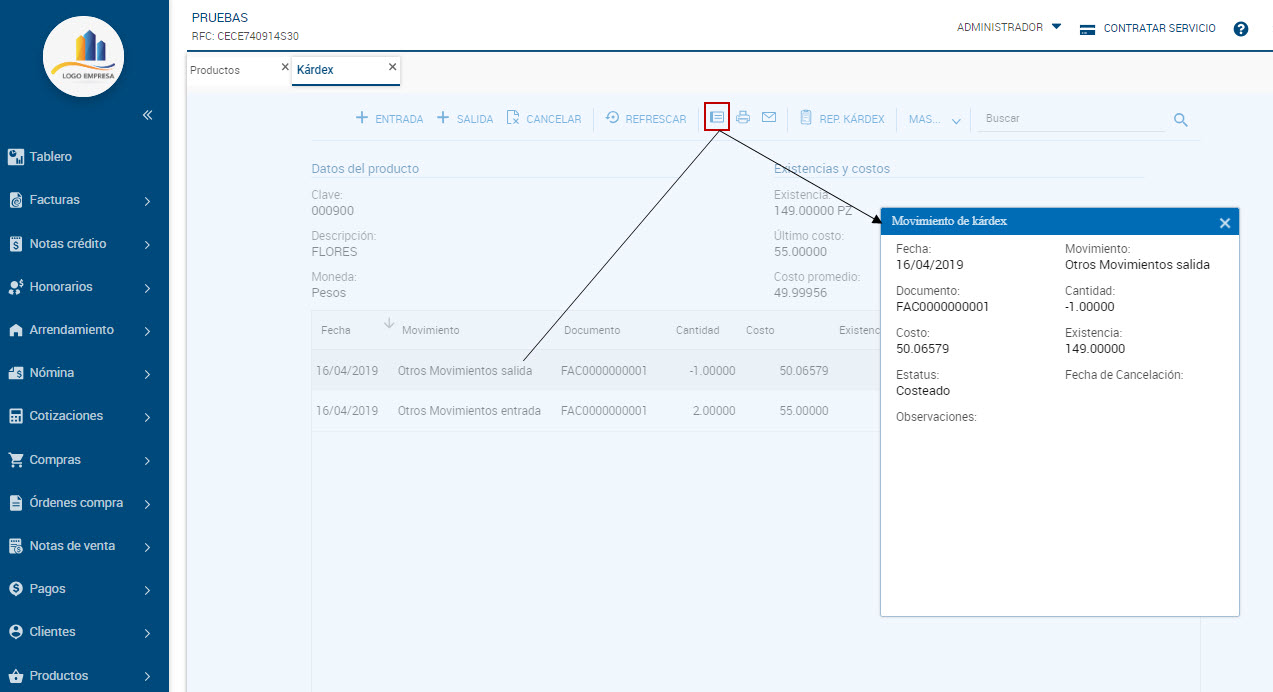Click the envelope email icon
Image resolution: width=1273 pixels, height=692 pixels.
click(769, 118)
